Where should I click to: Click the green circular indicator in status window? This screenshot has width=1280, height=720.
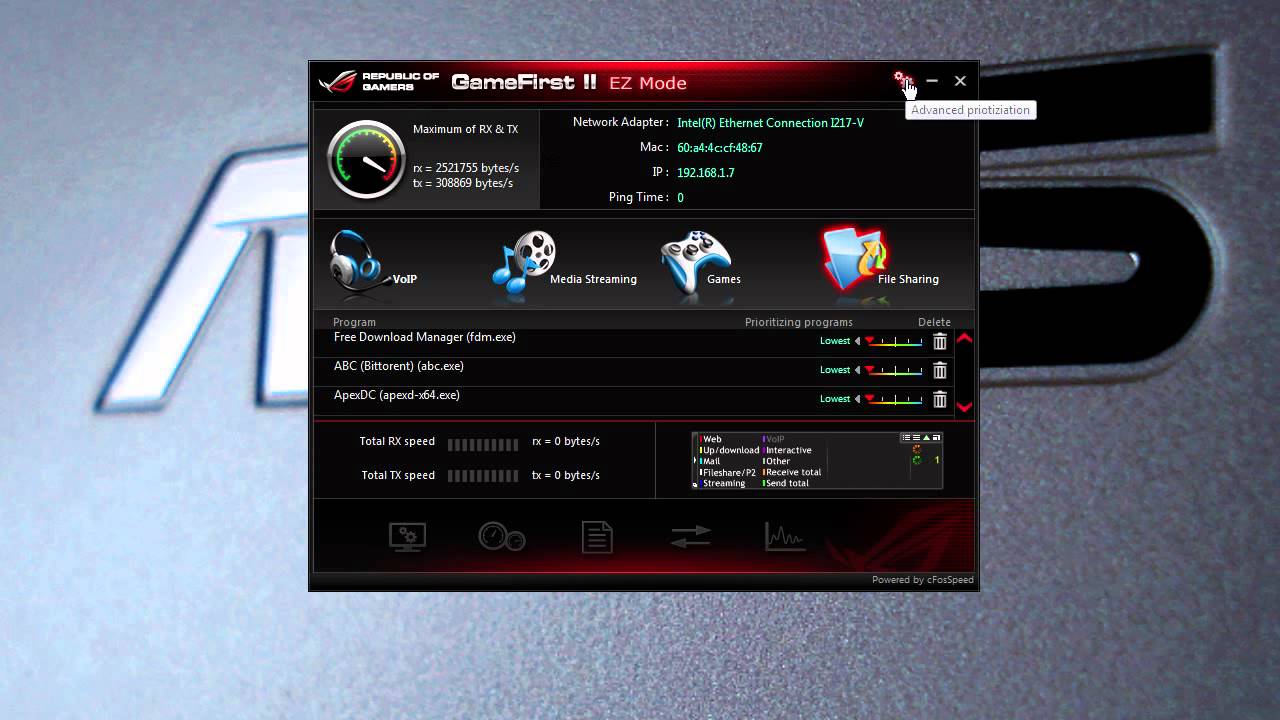(917, 460)
